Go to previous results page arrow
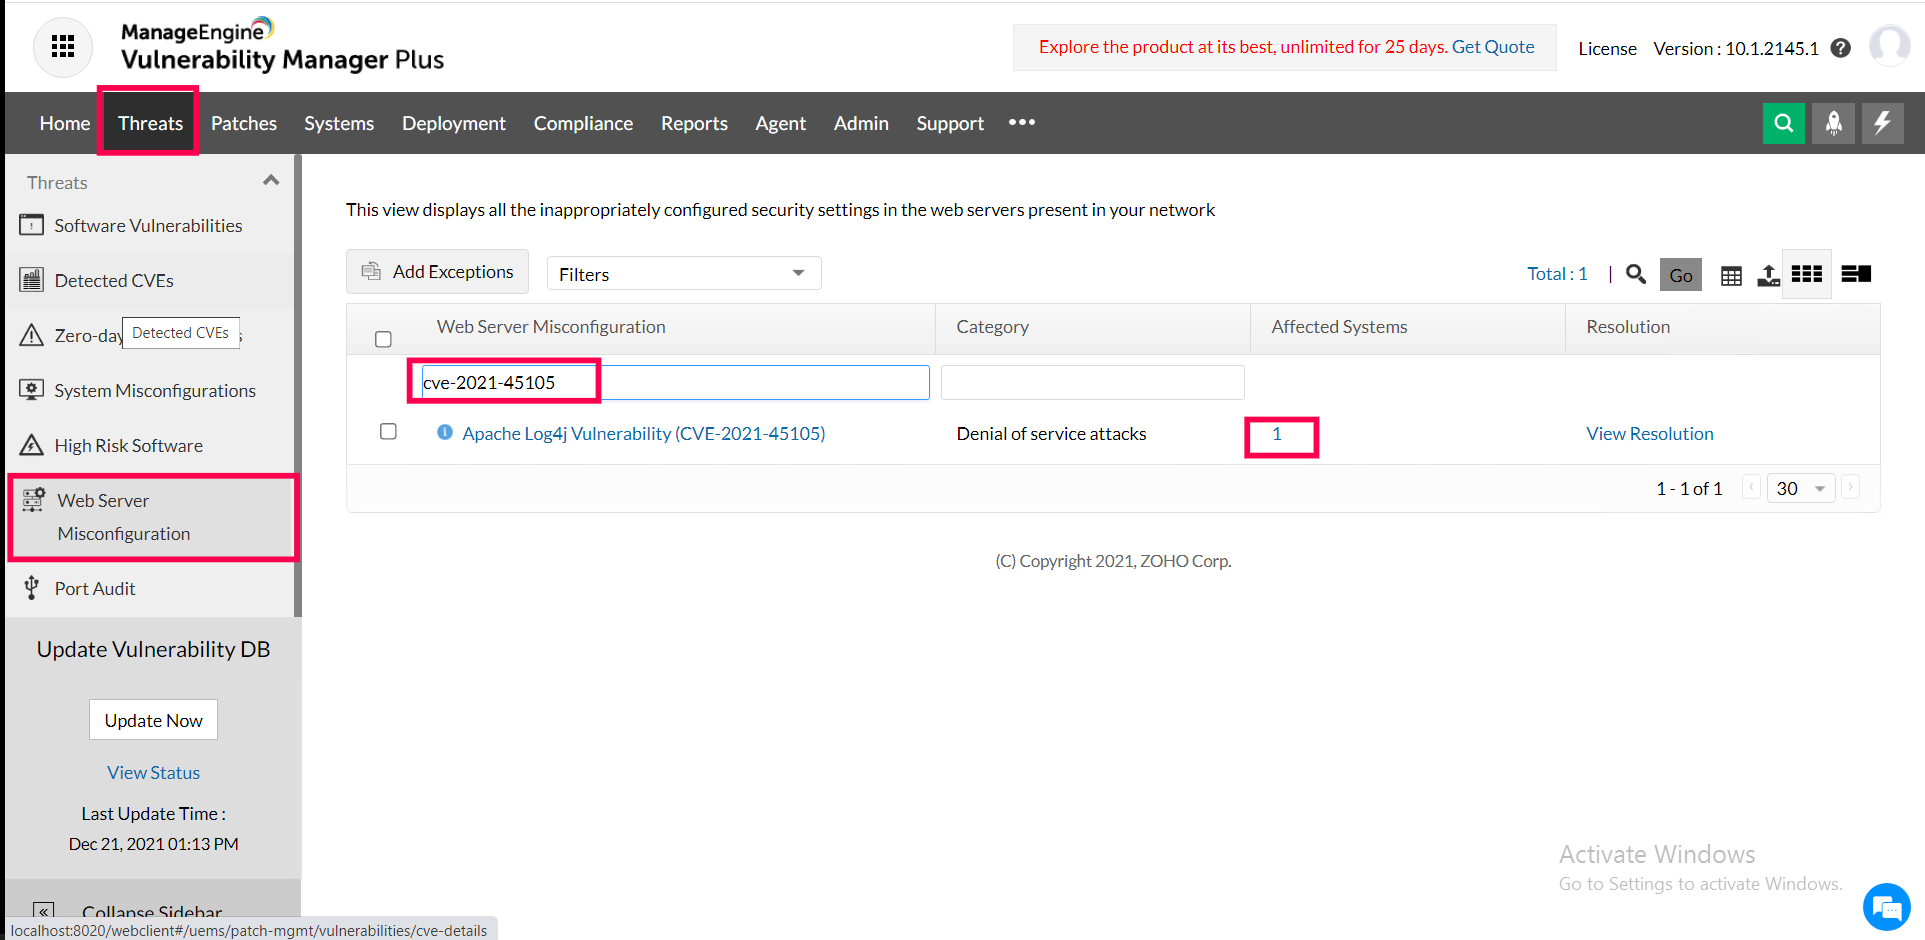1925x940 pixels. (x=1751, y=487)
